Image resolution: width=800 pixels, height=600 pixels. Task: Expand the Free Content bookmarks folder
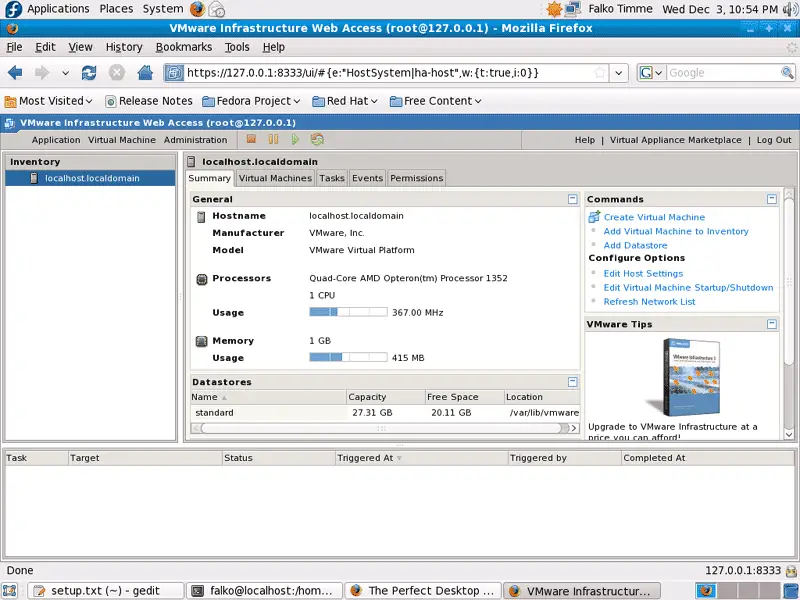(x=436, y=101)
